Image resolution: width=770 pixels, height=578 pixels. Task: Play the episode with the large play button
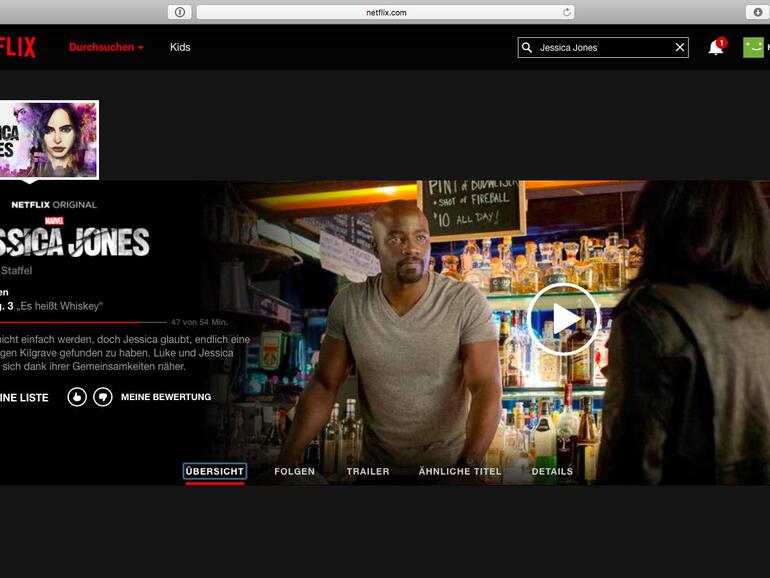[x=563, y=319]
